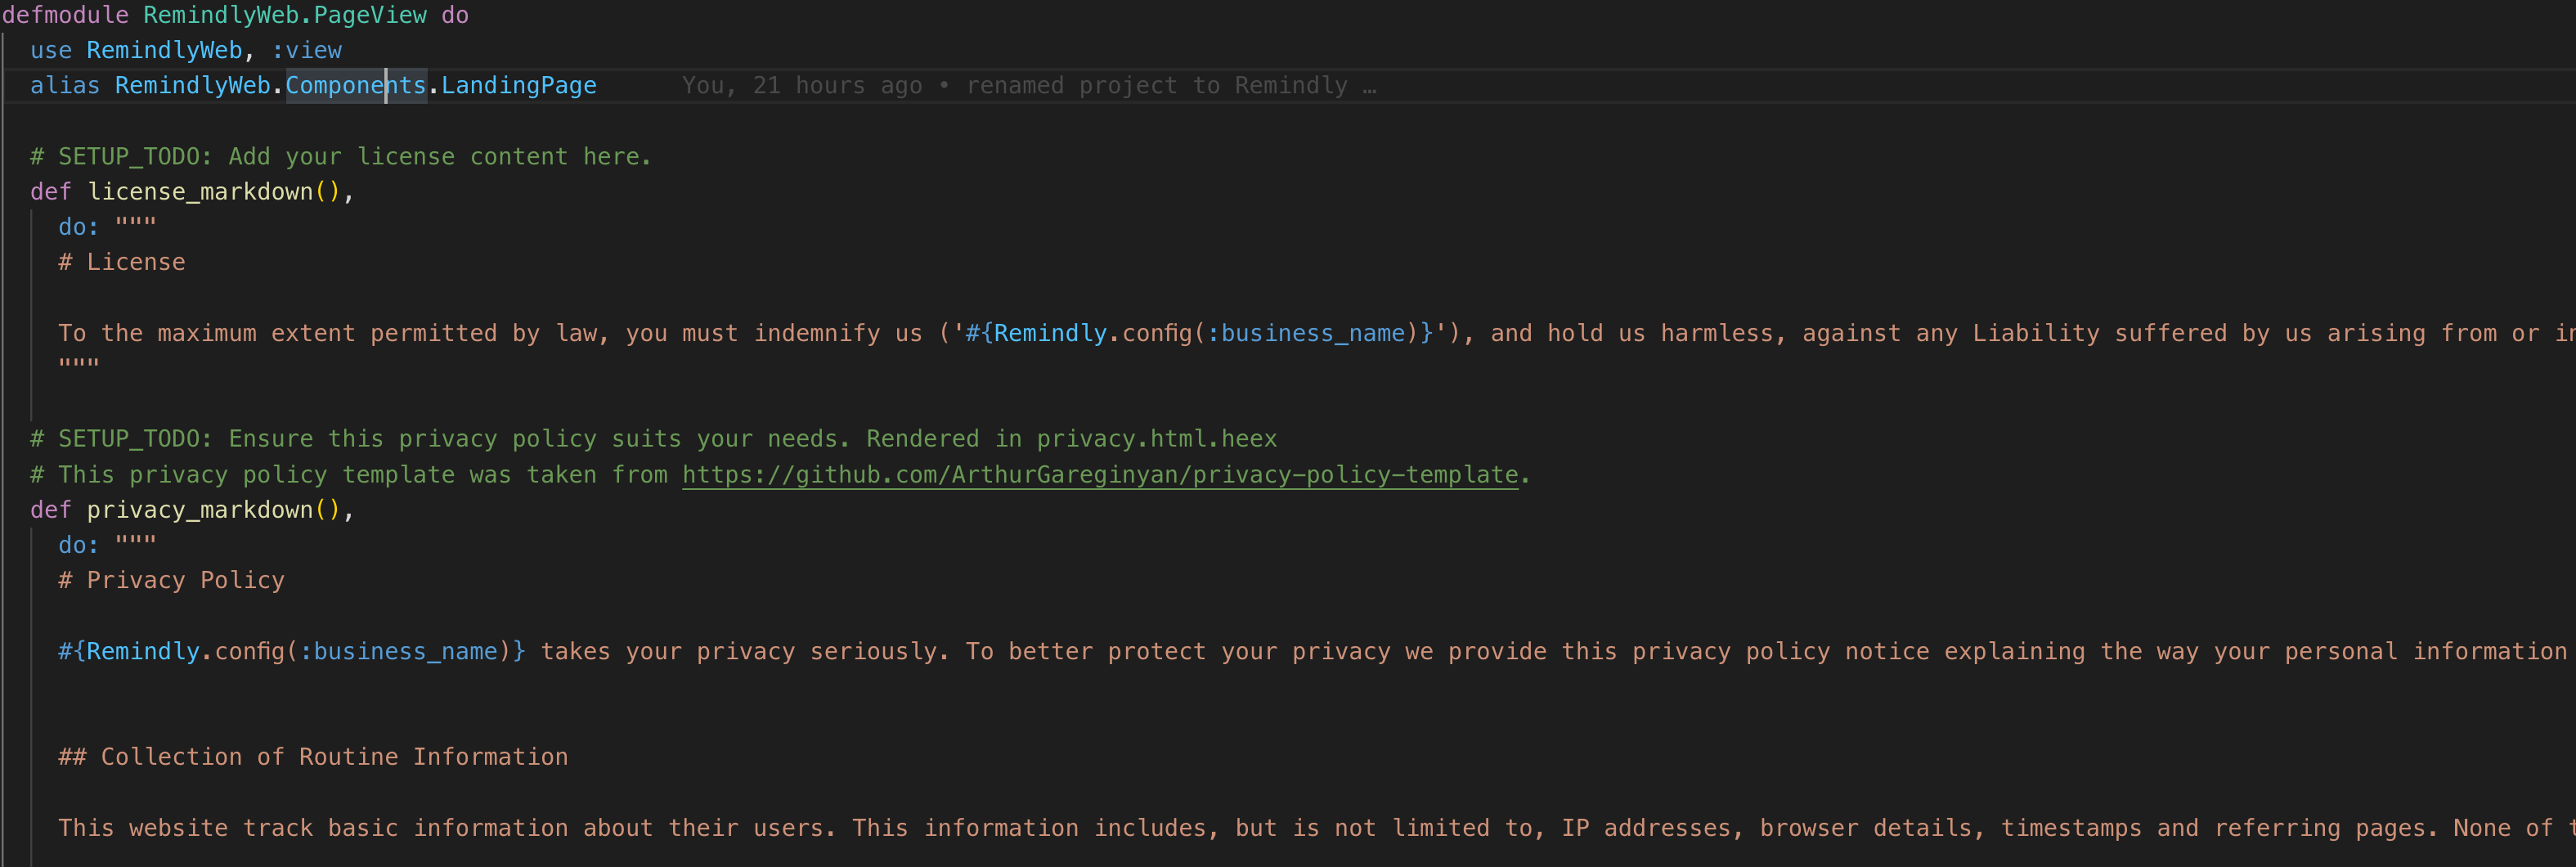Click the '# Privacy Policy' heading text
Viewport: 2576px width, 867px height.
172,580
